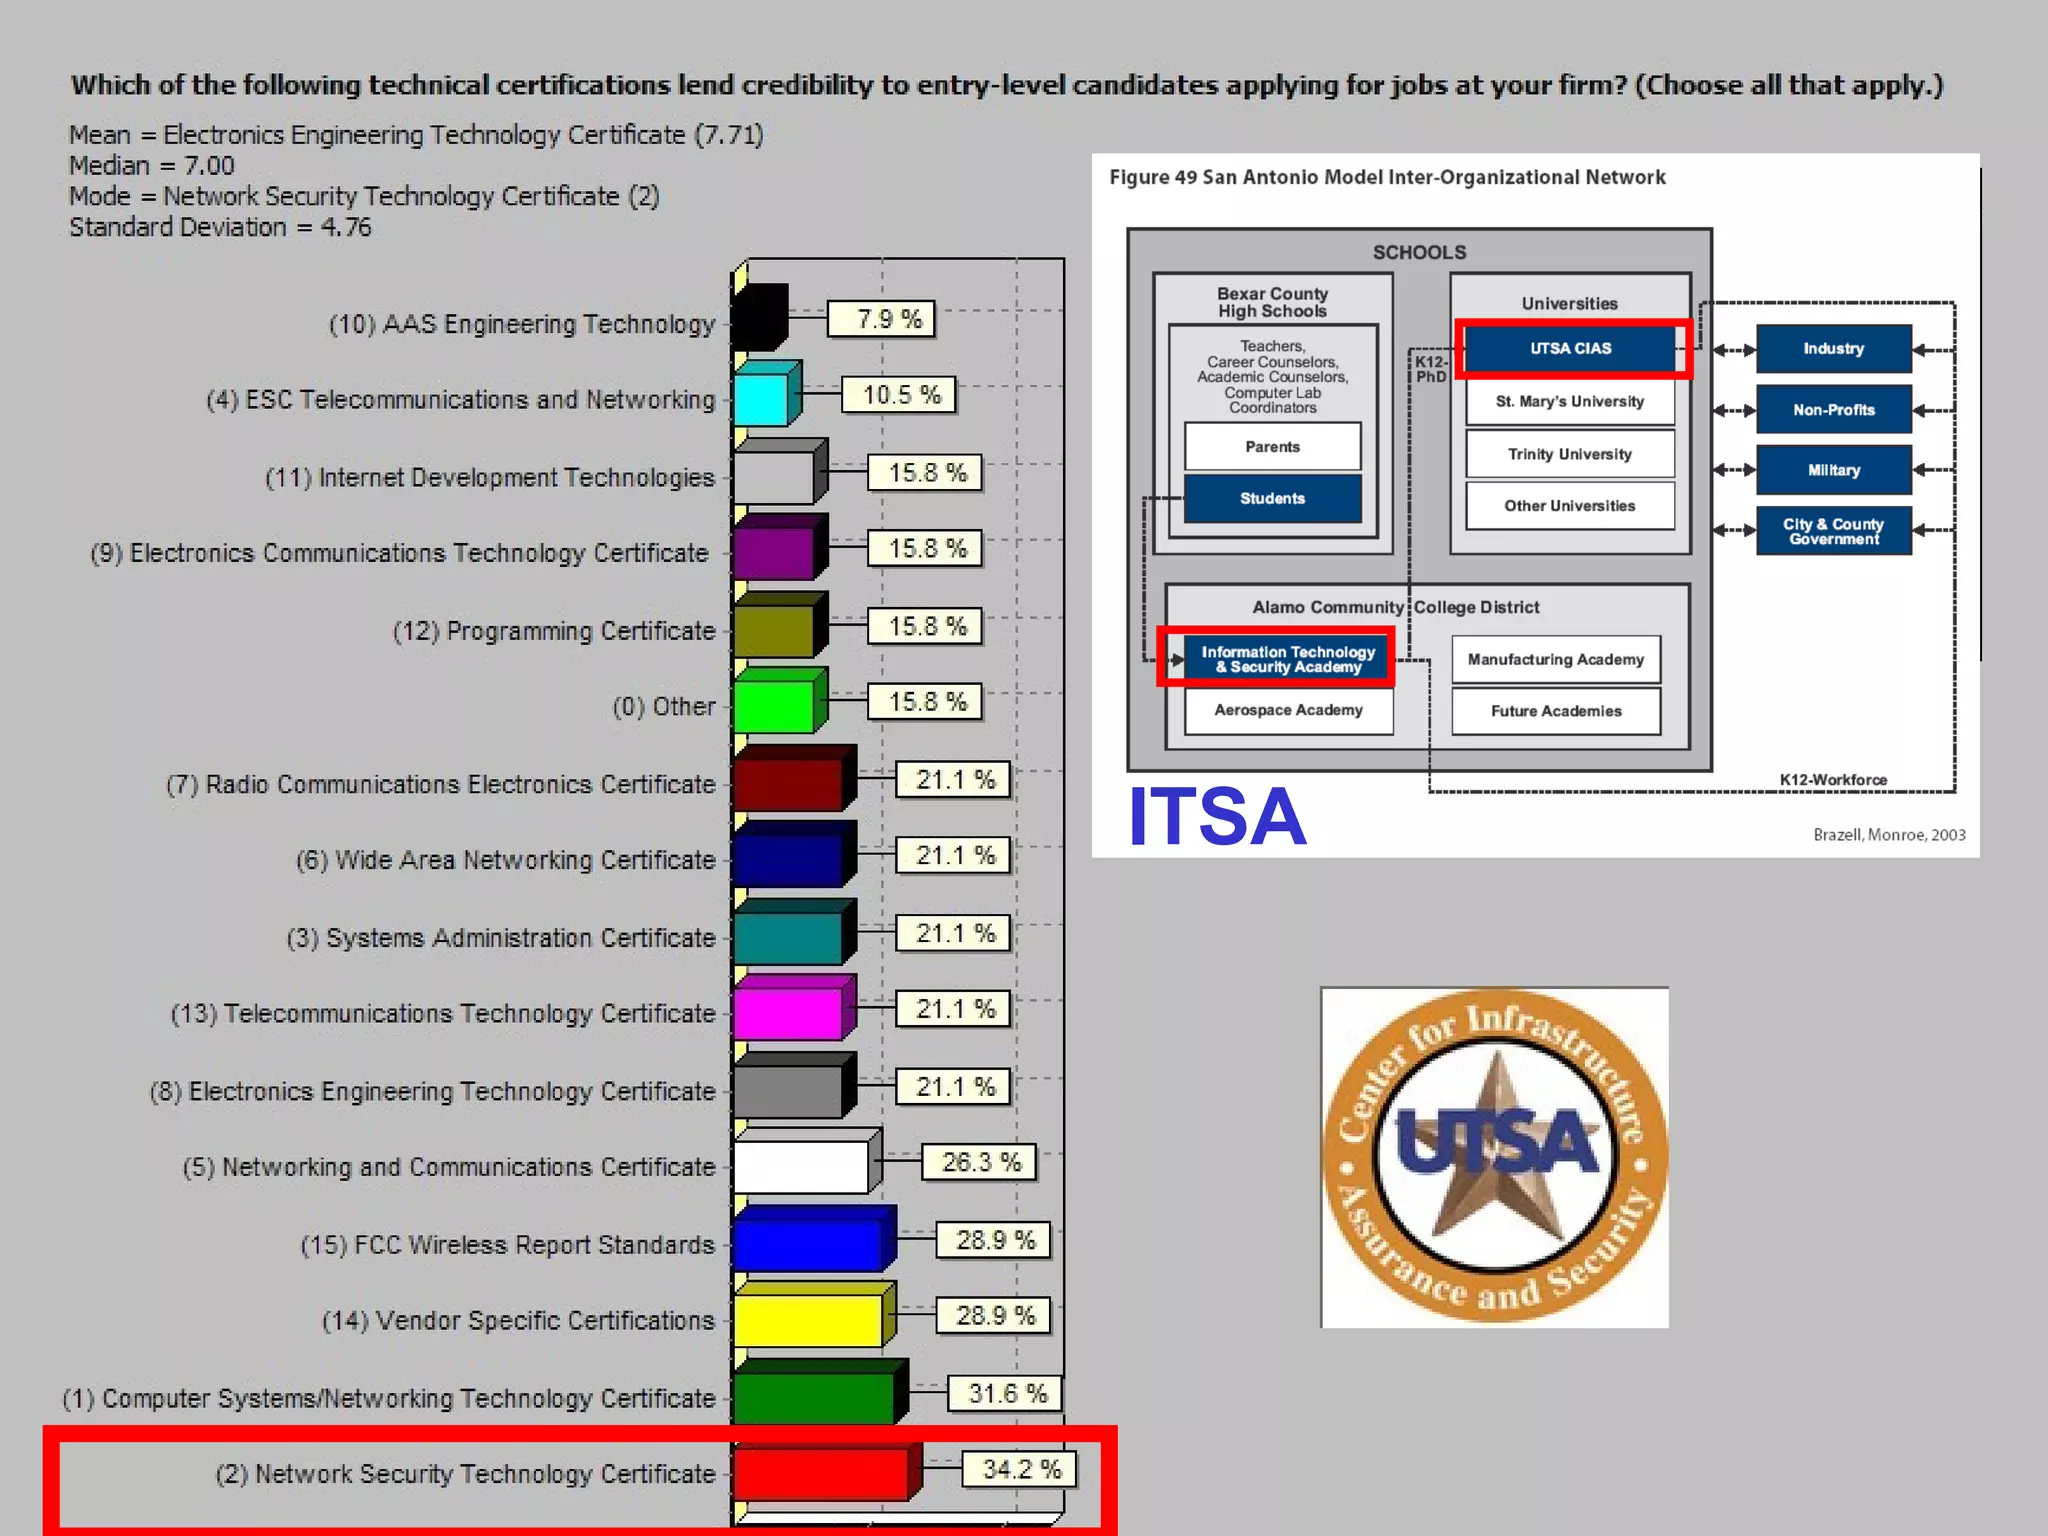Click the yellow Vendor Specific Certifications bar
This screenshot has width=2048, height=1536.
click(x=807, y=1320)
